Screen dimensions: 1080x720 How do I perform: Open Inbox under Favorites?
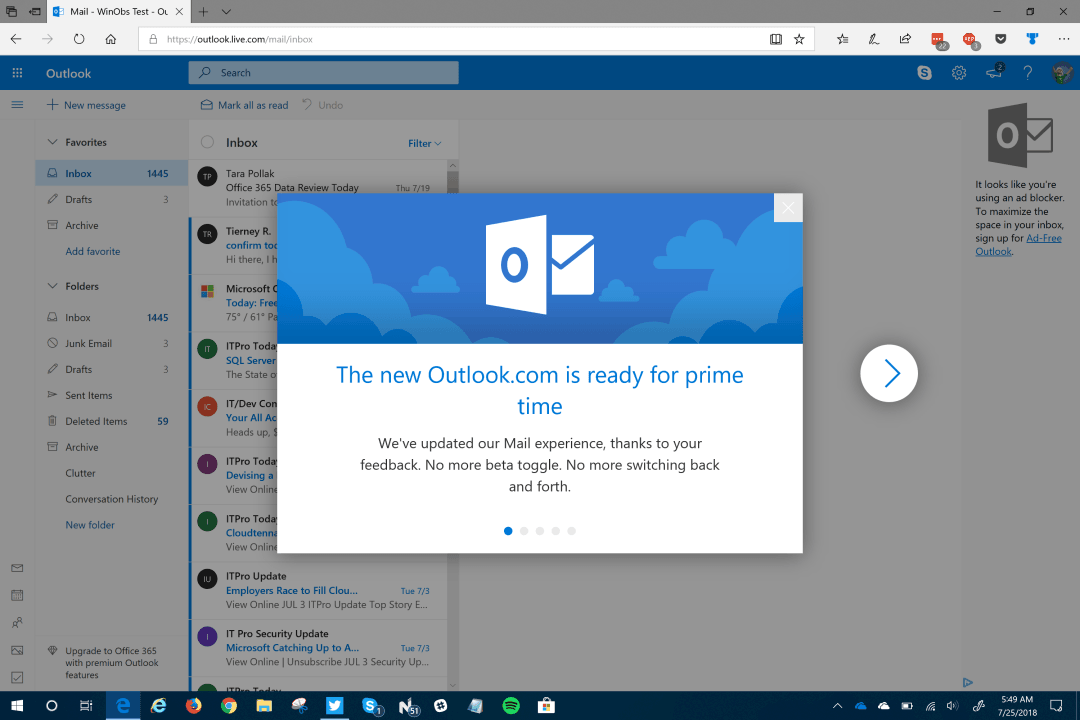[112, 174]
